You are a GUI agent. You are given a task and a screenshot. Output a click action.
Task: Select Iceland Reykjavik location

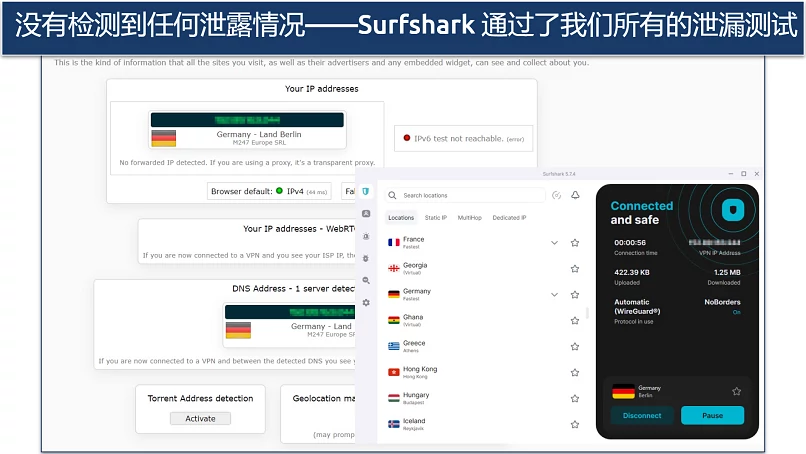pos(484,424)
